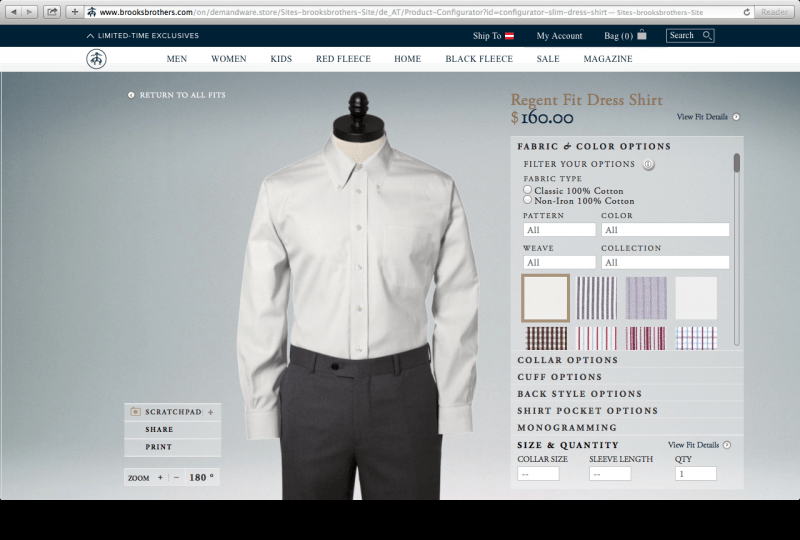
Task: Open the Women menu
Action: click(229, 59)
